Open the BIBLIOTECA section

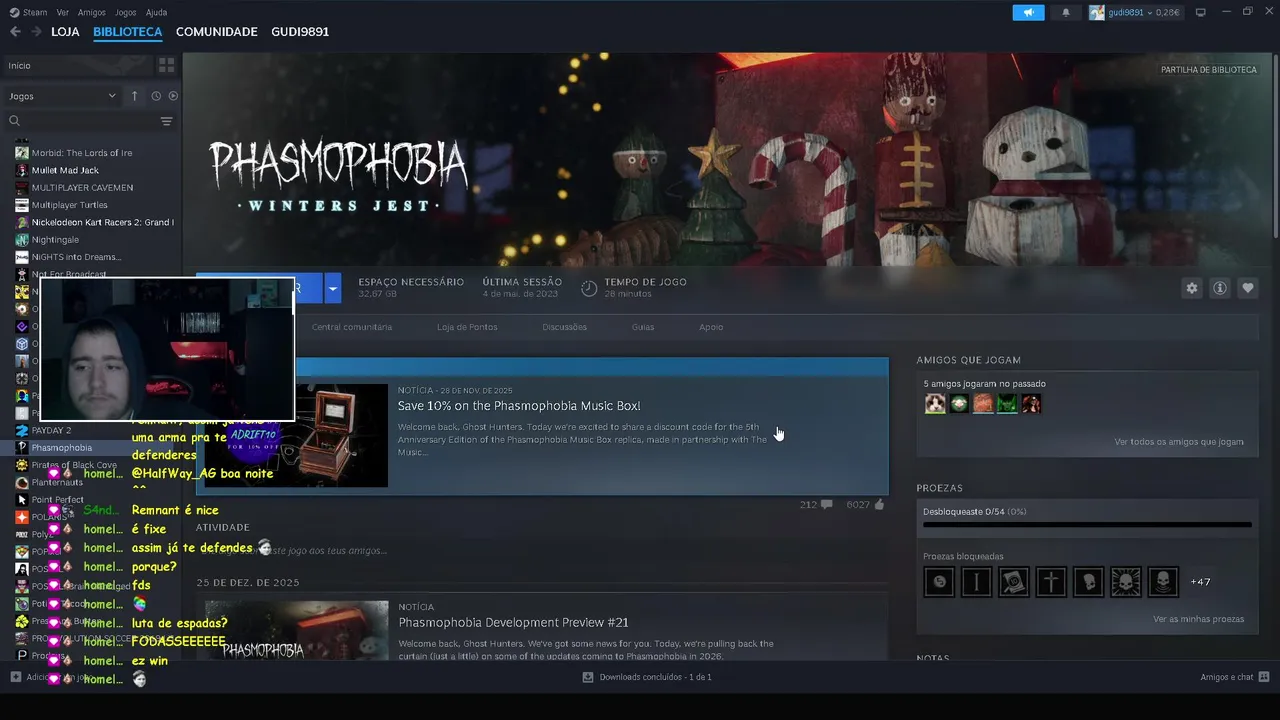[x=127, y=32]
